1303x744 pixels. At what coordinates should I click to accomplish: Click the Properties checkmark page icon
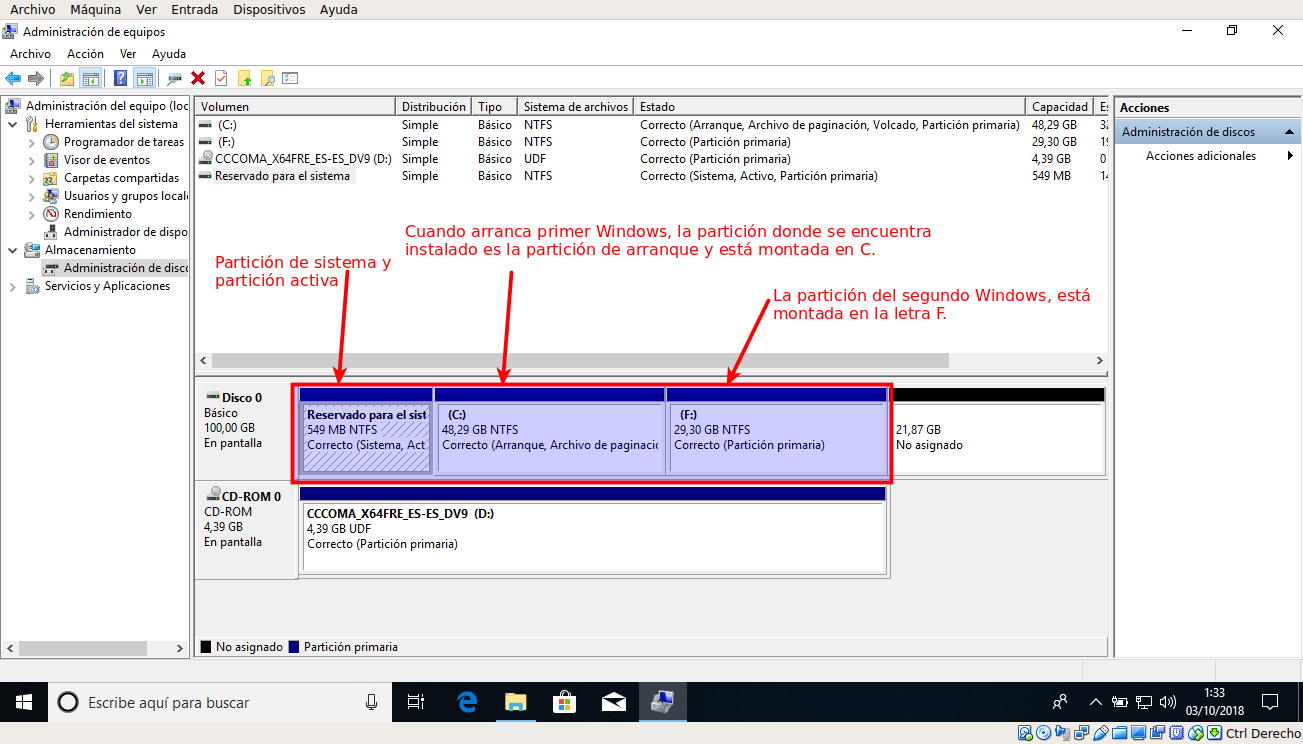coord(221,78)
